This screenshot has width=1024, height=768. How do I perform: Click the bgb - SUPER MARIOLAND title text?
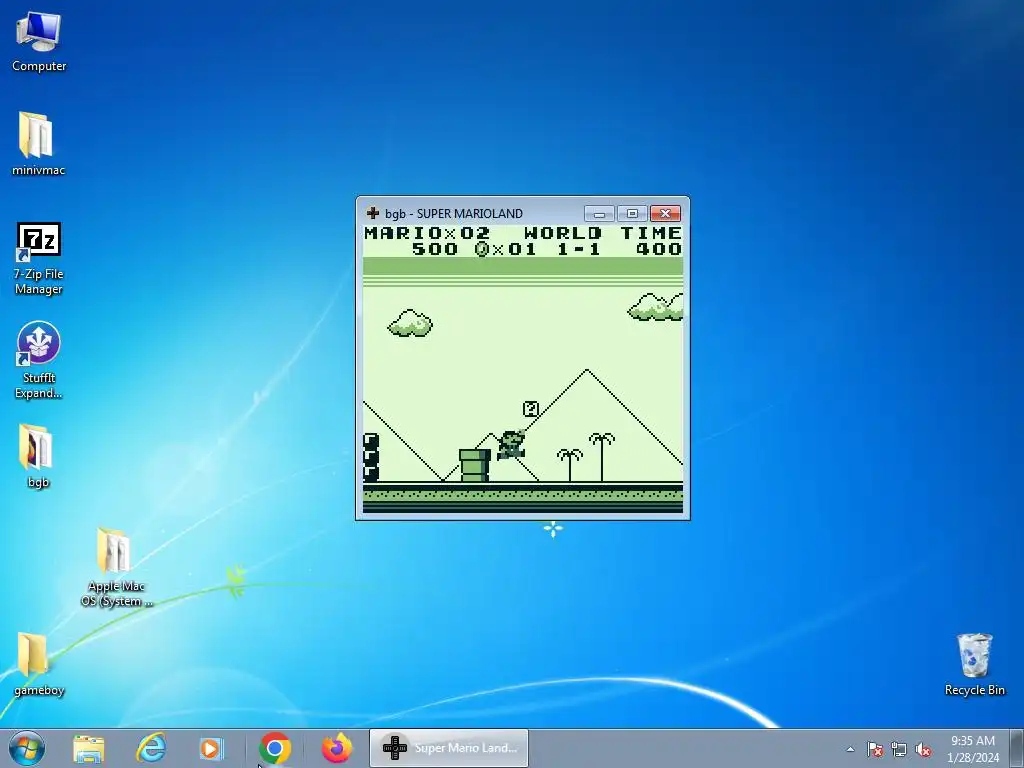tap(454, 214)
